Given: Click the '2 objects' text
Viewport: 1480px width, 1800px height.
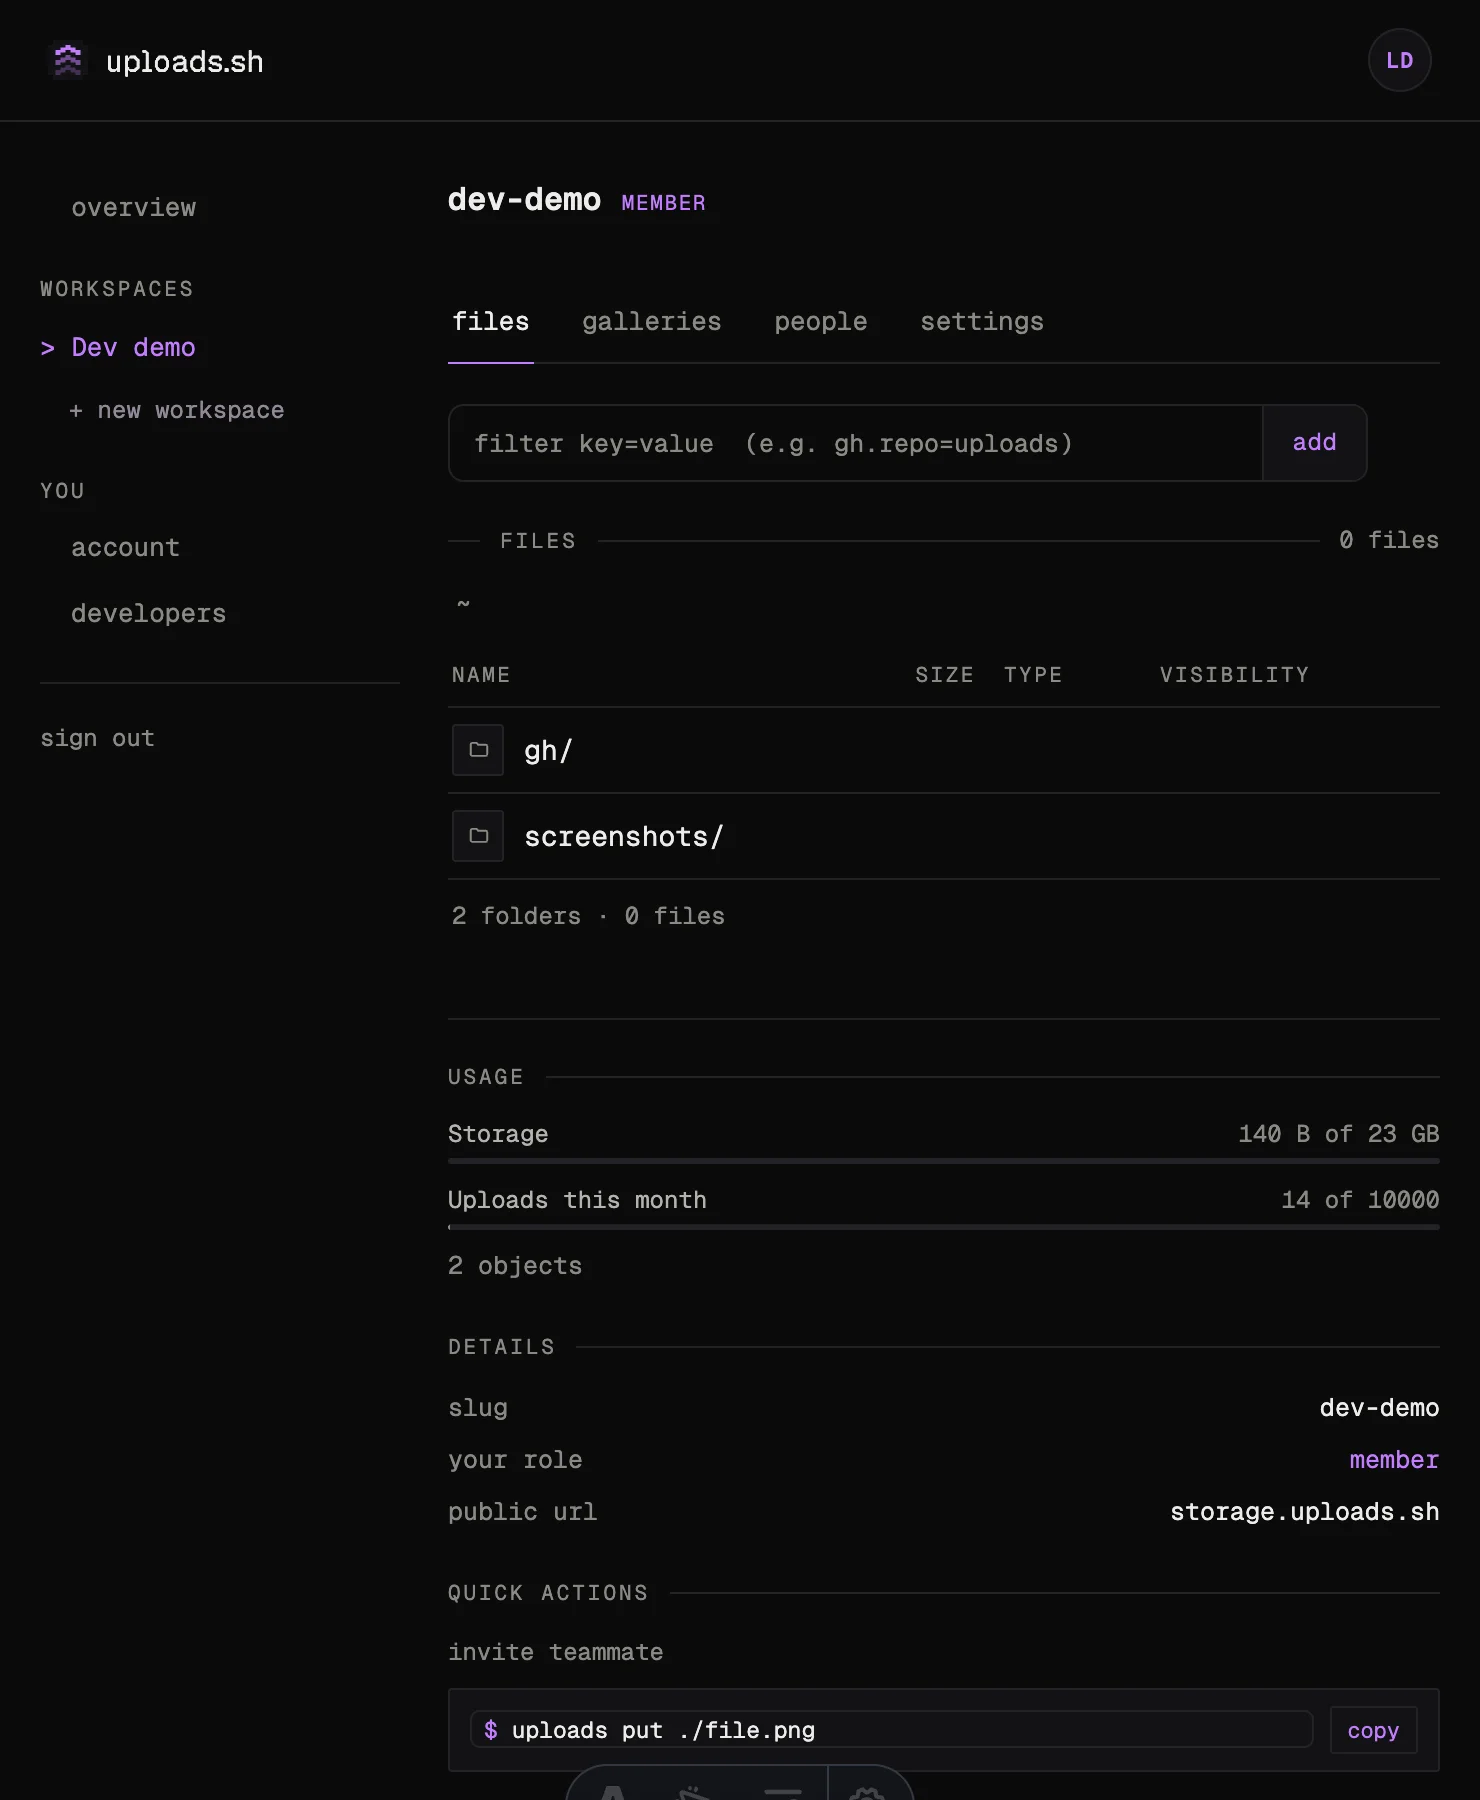Looking at the screenshot, I should pos(515,1266).
